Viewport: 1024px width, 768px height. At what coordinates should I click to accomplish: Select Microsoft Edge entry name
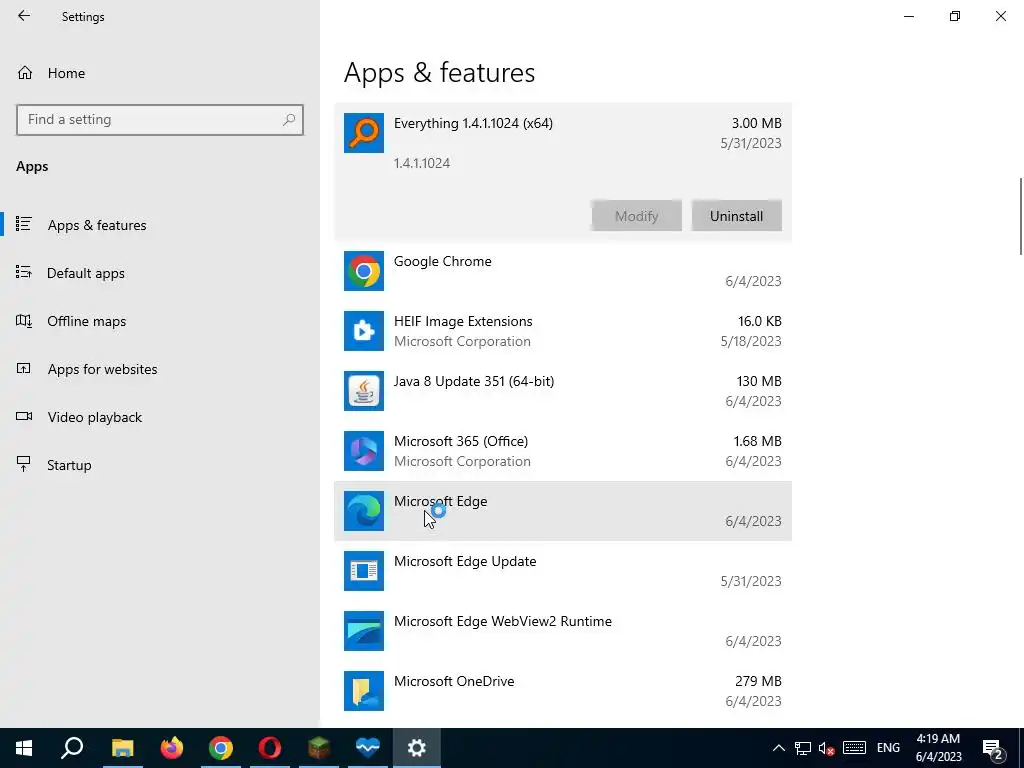[440, 501]
